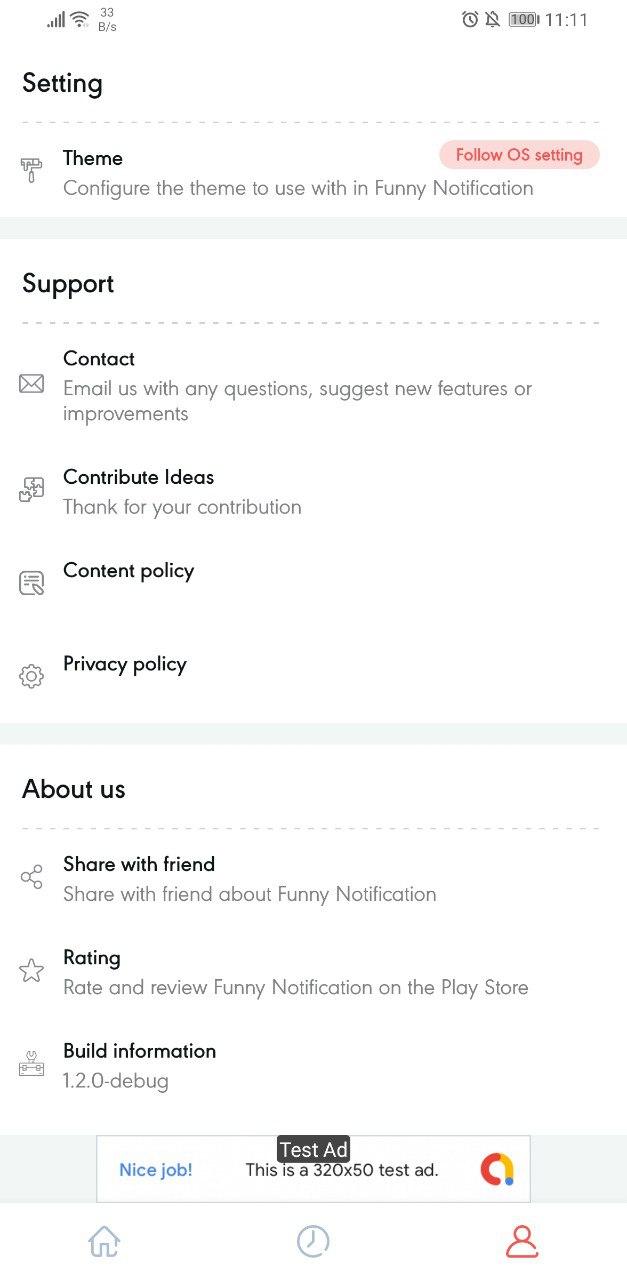Tap the Privacy policy gear icon
Image resolution: width=627 pixels, height=1280 pixels.
[x=32, y=677]
